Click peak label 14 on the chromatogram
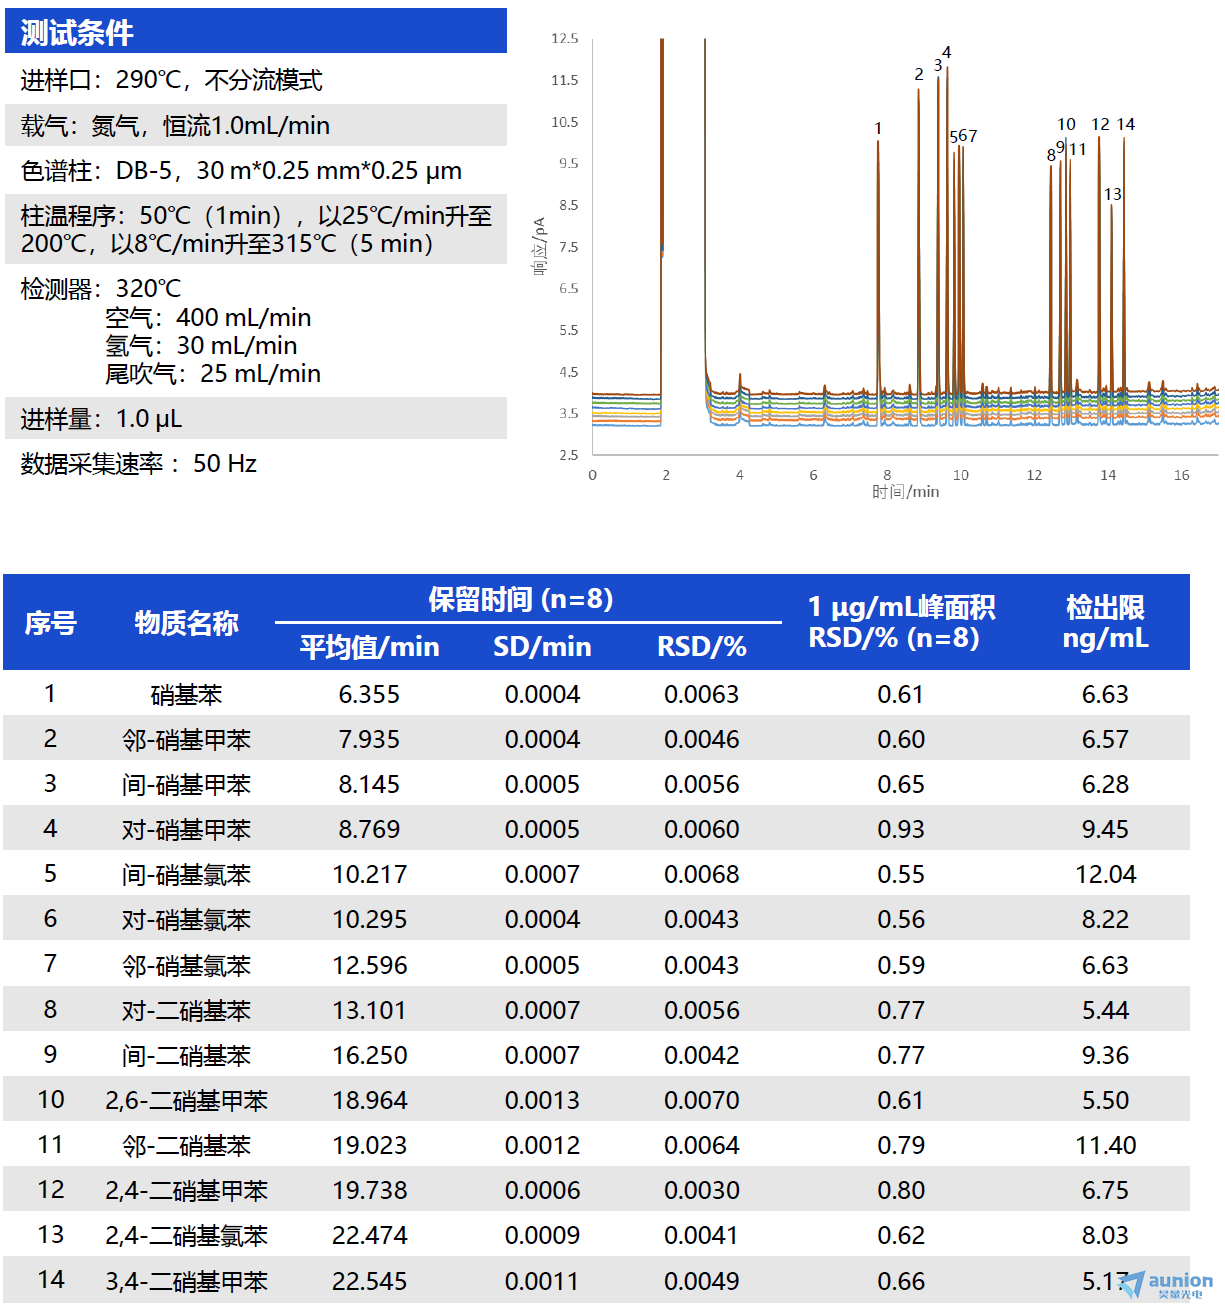 (x=1126, y=124)
